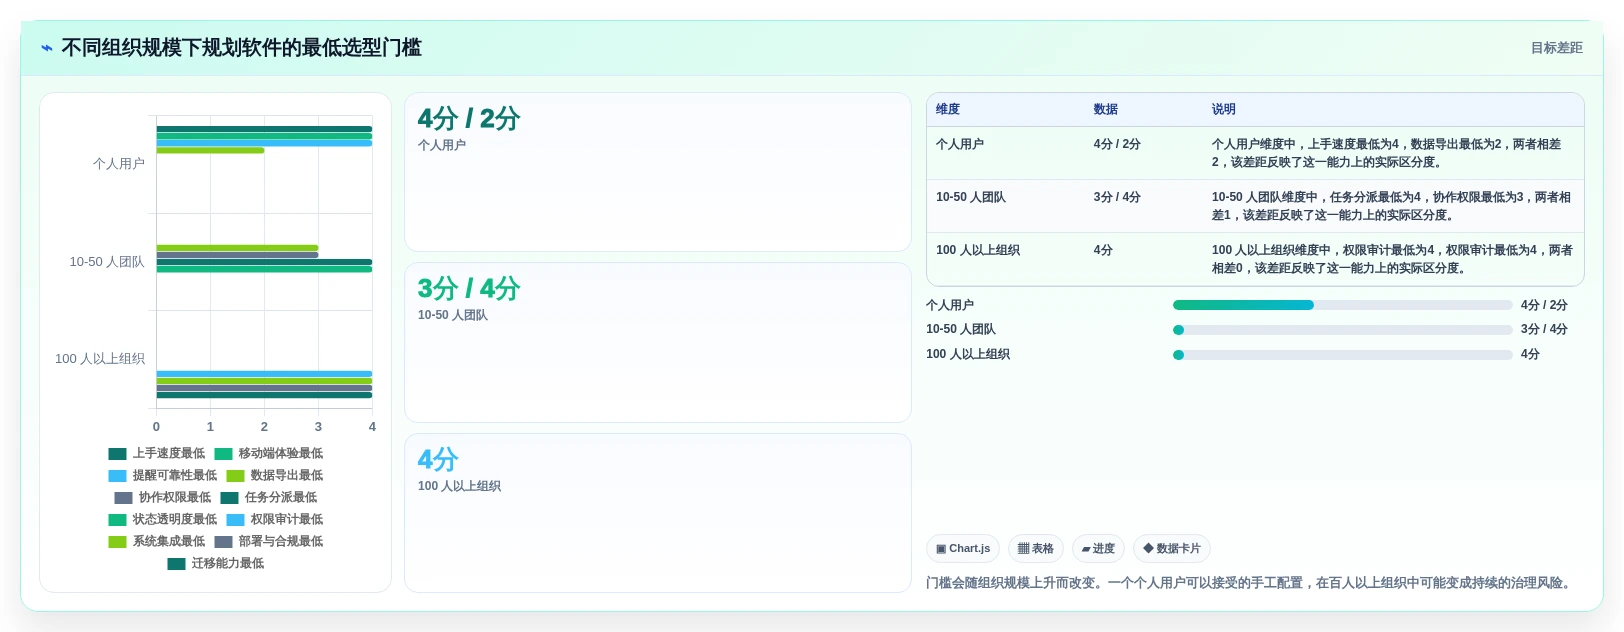Click the 表格 tag chip

point(1036,549)
